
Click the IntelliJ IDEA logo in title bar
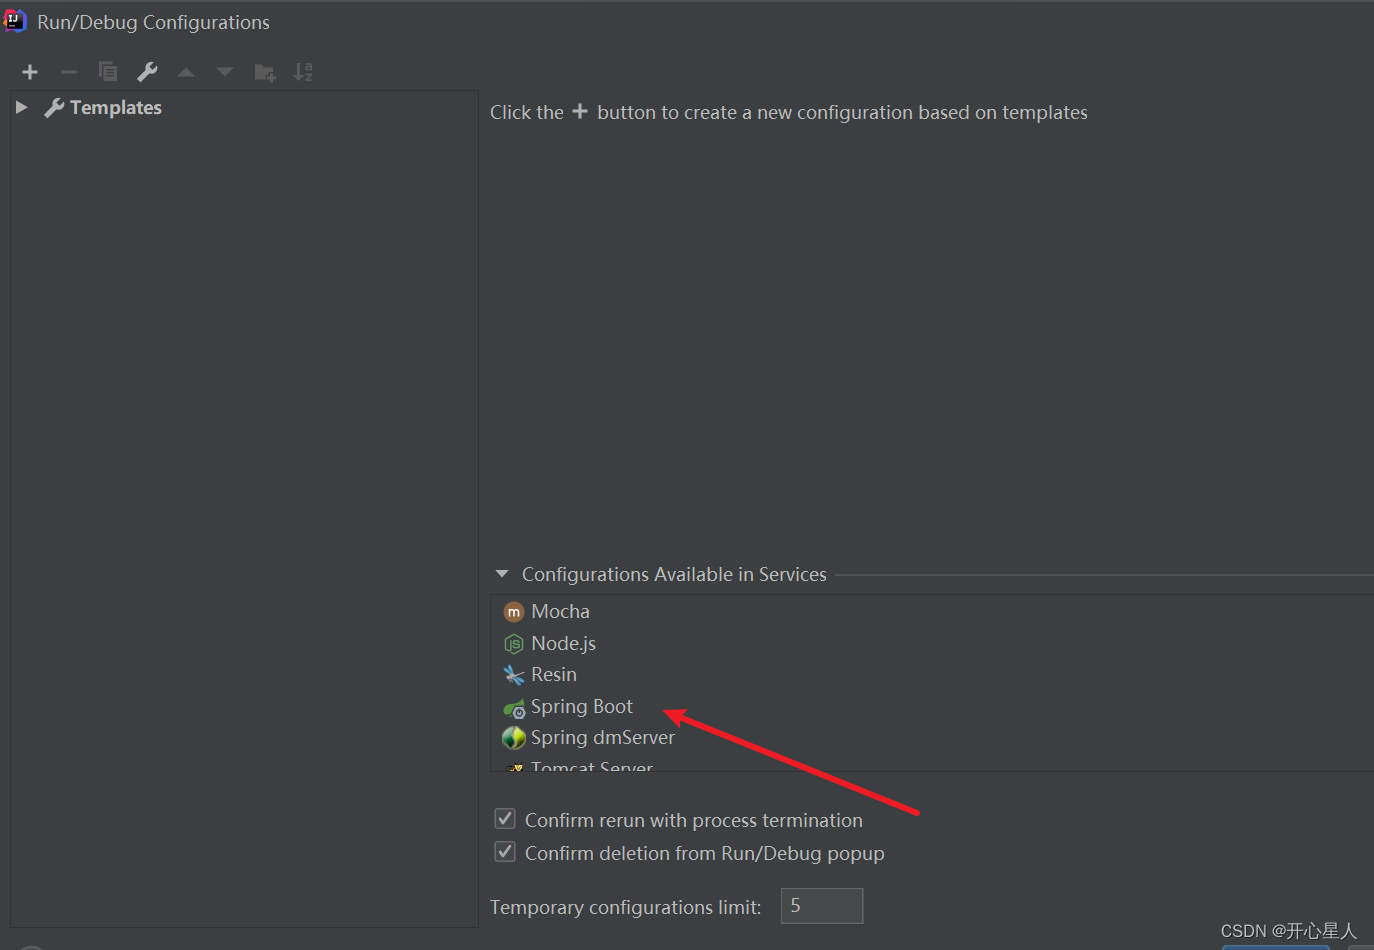pyautogui.click(x=15, y=21)
